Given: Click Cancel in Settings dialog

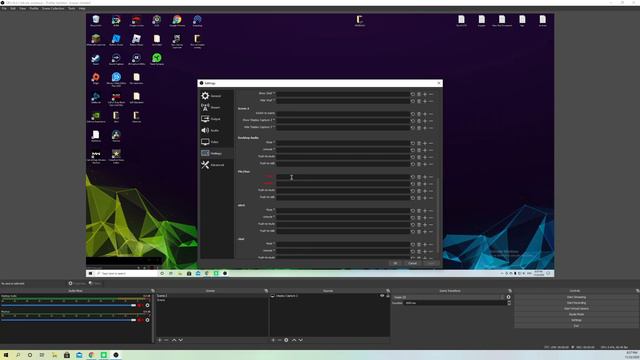Looking at the screenshot, I should [x=413, y=263].
